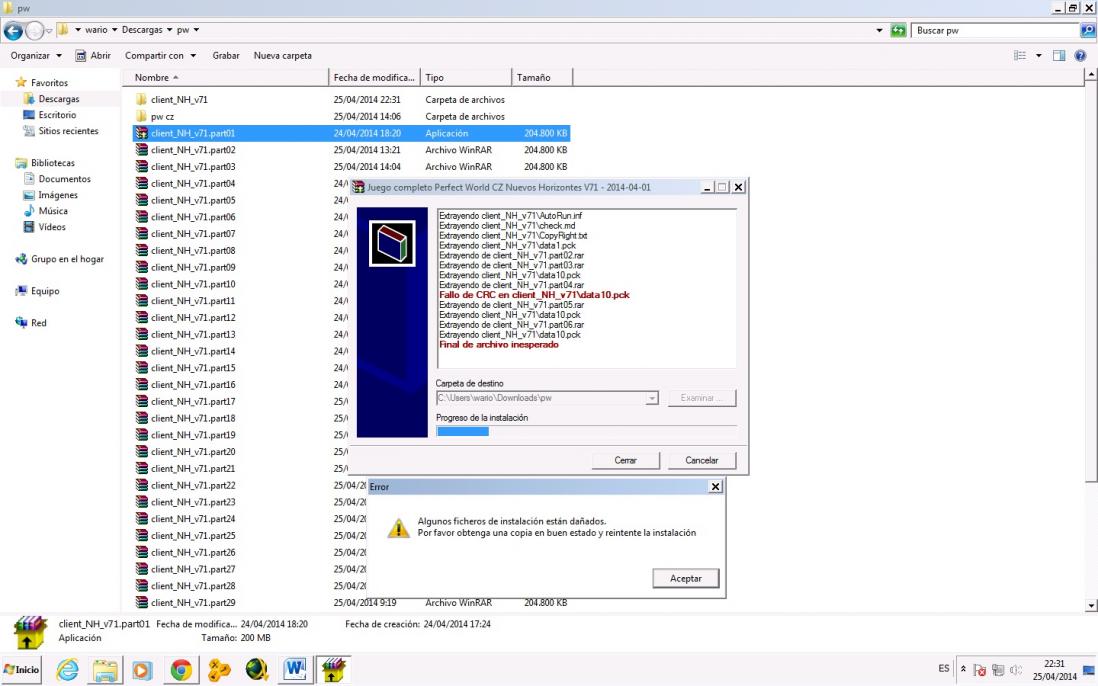Open Microsoft Word taskbar icon

pyautogui.click(x=295, y=670)
